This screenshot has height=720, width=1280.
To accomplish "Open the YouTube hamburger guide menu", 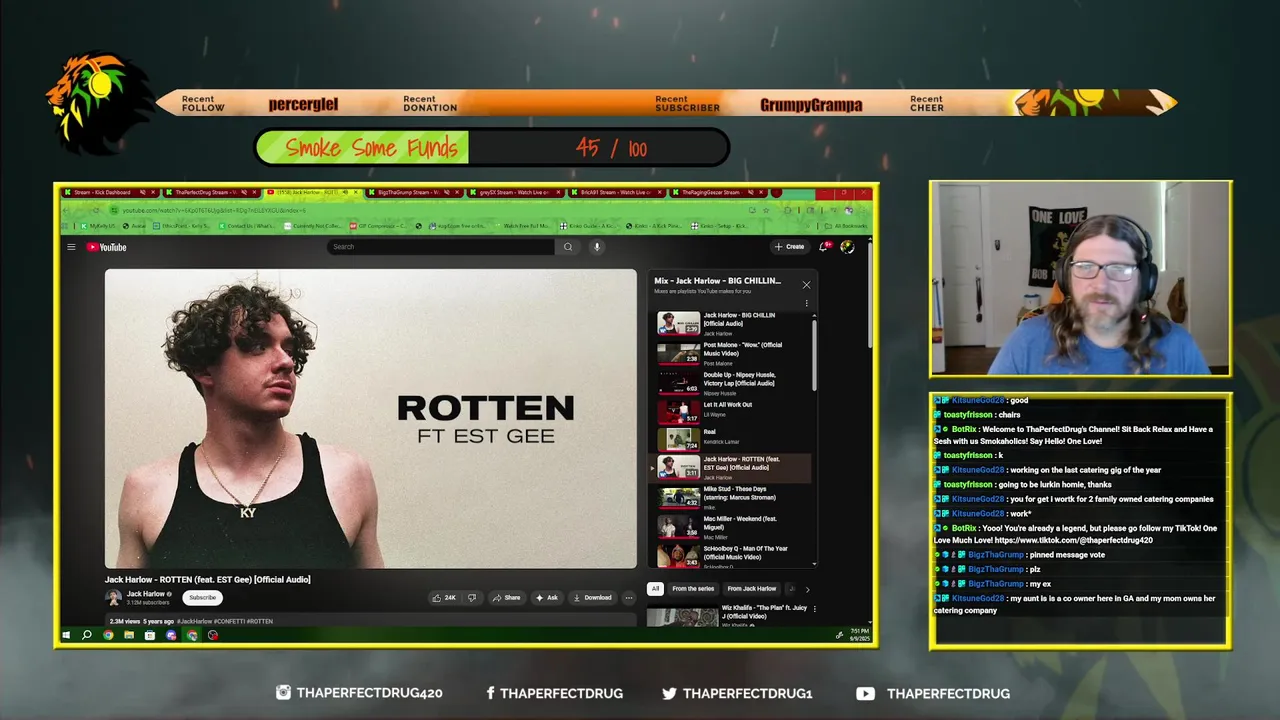I will point(71,247).
